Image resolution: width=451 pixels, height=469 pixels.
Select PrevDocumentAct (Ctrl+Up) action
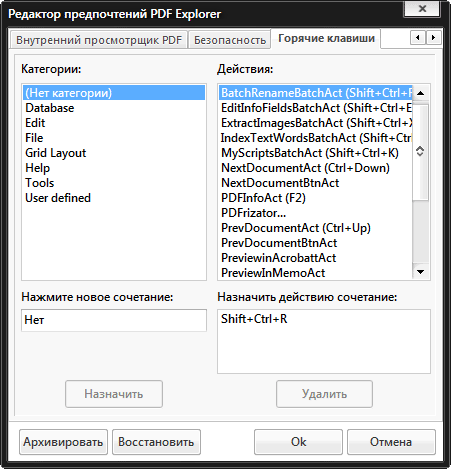coord(316,228)
